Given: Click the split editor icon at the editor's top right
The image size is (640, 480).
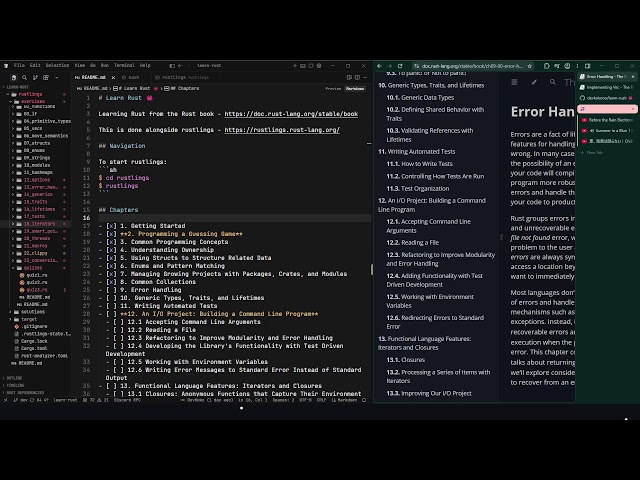Looking at the screenshot, I should coord(357,77).
